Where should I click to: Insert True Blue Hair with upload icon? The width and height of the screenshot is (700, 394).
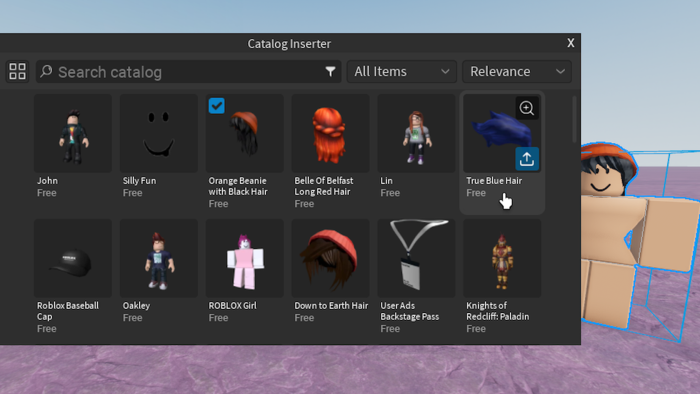coord(527,159)
